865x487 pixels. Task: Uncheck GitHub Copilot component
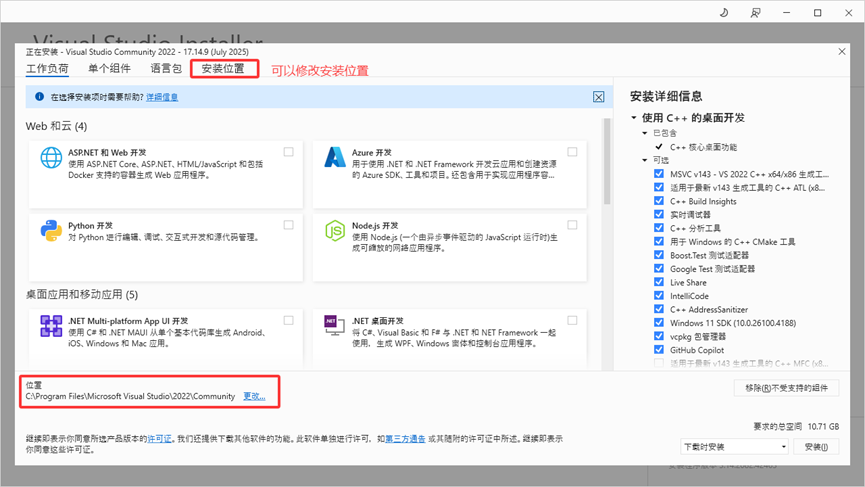pos(659,350)
